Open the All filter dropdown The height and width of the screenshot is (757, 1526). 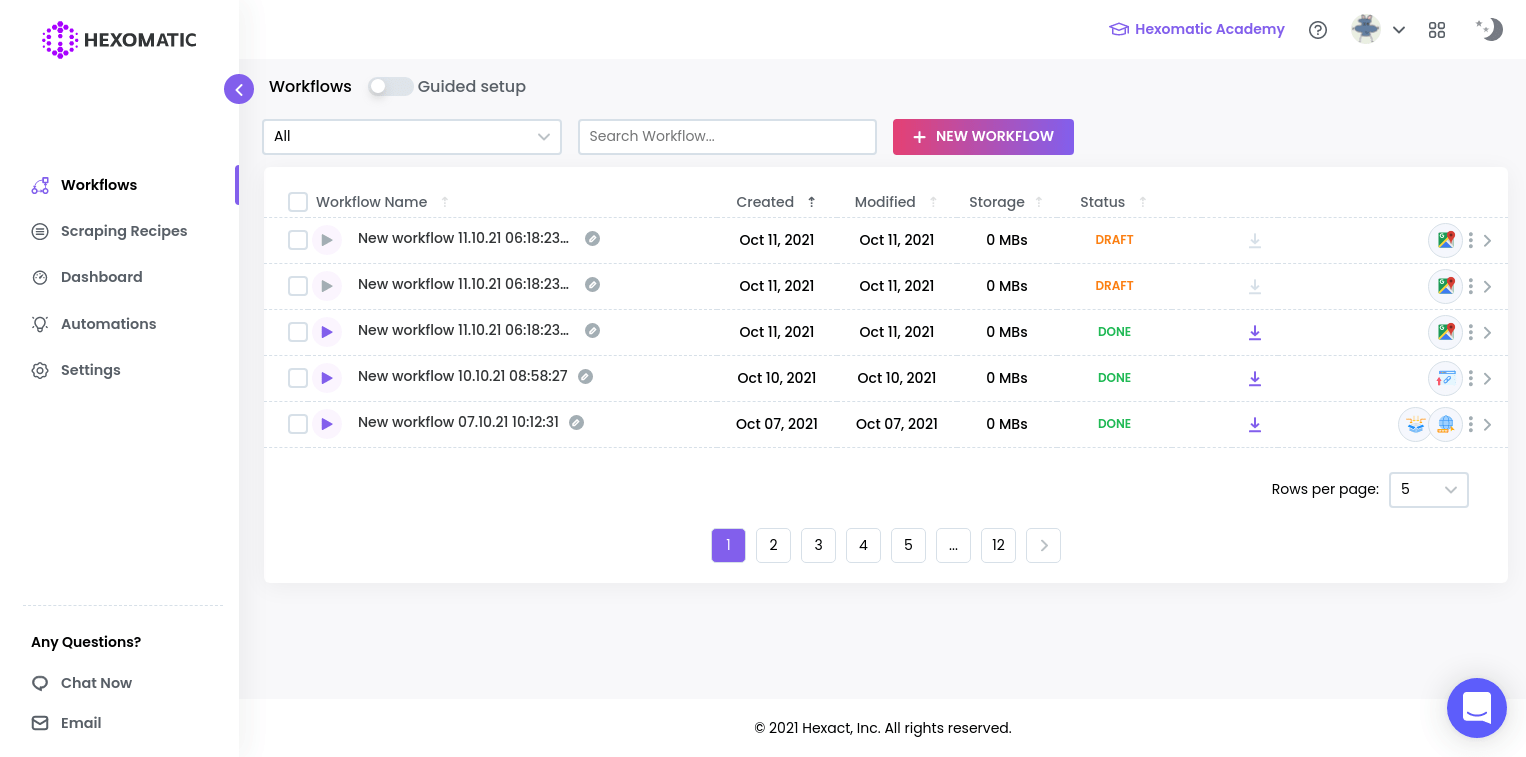[411, 137]
